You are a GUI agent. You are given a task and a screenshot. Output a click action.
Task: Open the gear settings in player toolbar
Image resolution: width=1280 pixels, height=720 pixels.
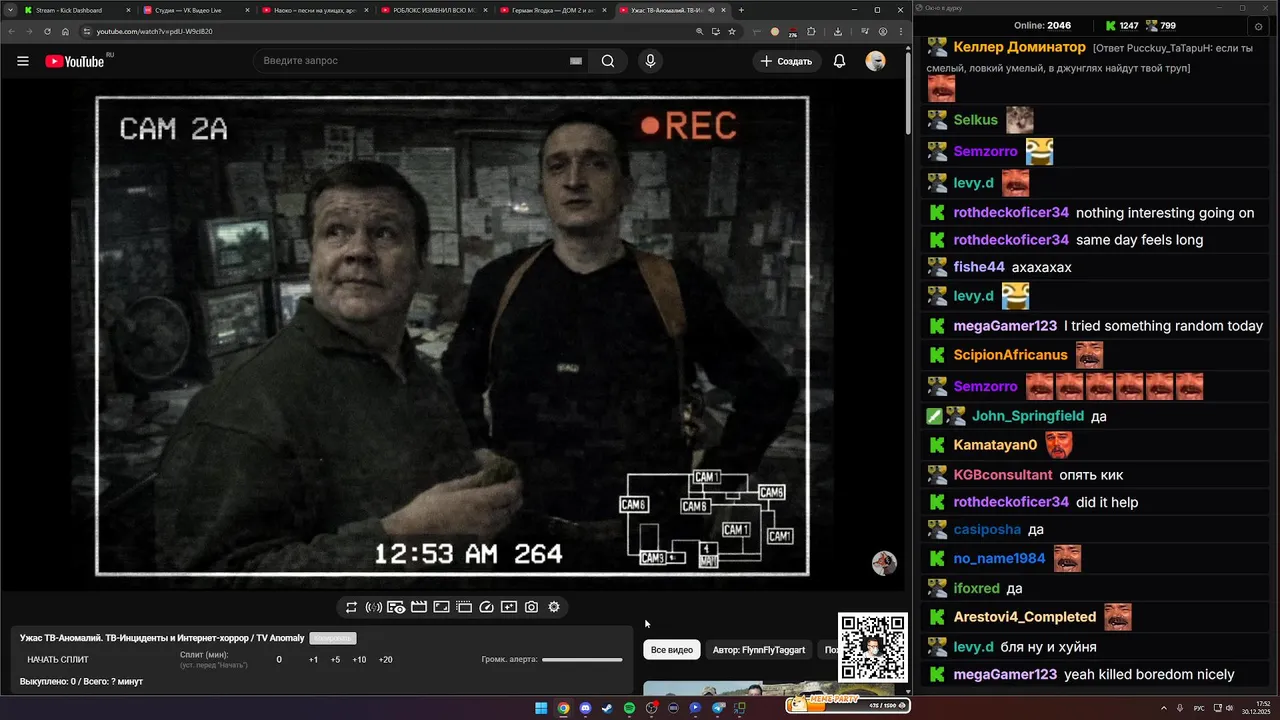click(554, 607)
